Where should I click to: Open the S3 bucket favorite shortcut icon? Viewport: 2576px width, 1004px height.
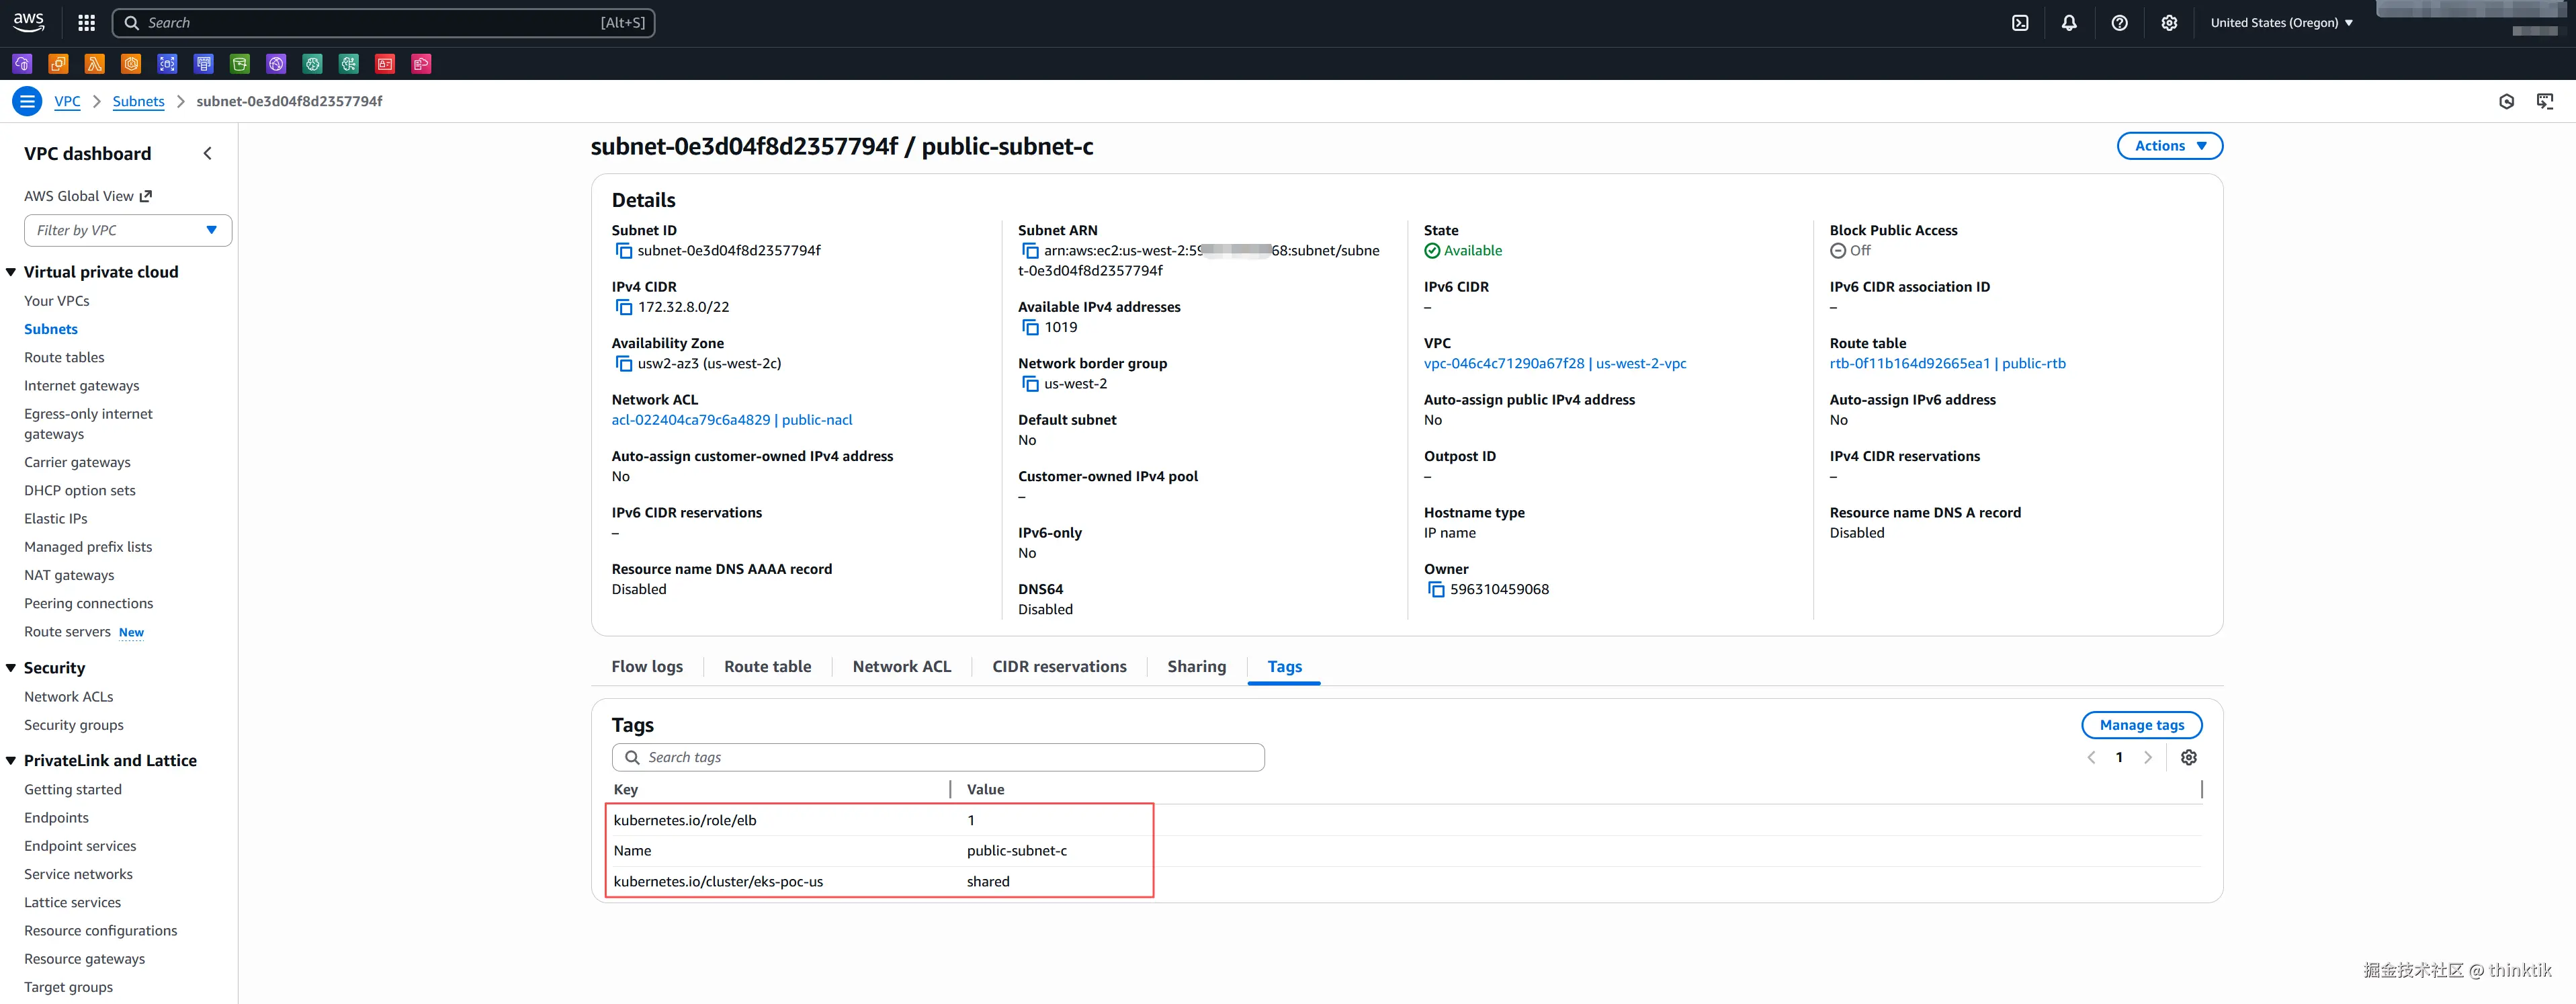tap(240, 64)
